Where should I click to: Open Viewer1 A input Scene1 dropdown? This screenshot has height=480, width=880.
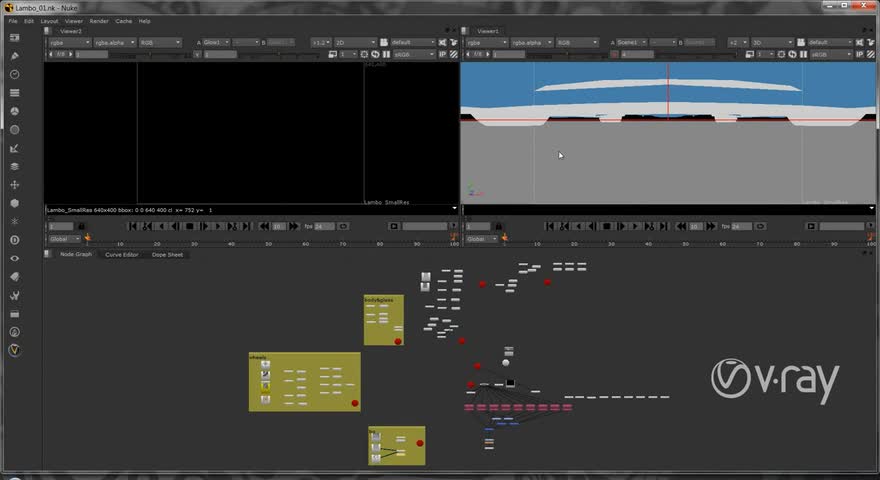click(x=632, y=43)
